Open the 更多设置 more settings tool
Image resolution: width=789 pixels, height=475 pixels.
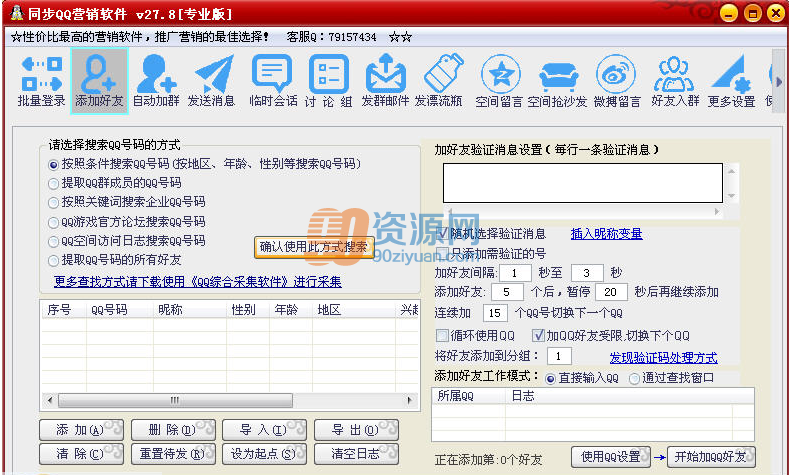(731, 82)
